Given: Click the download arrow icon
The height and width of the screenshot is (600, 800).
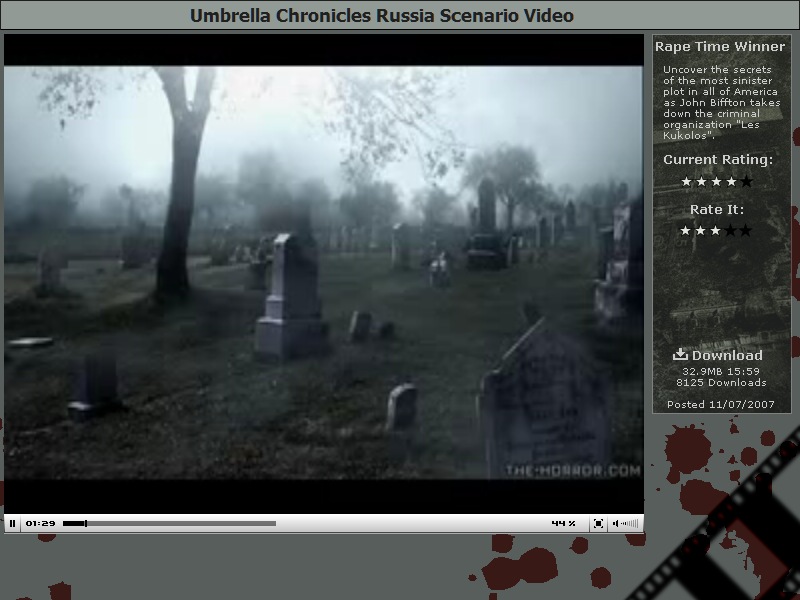Looking at the screenshot, I should 680,354.
